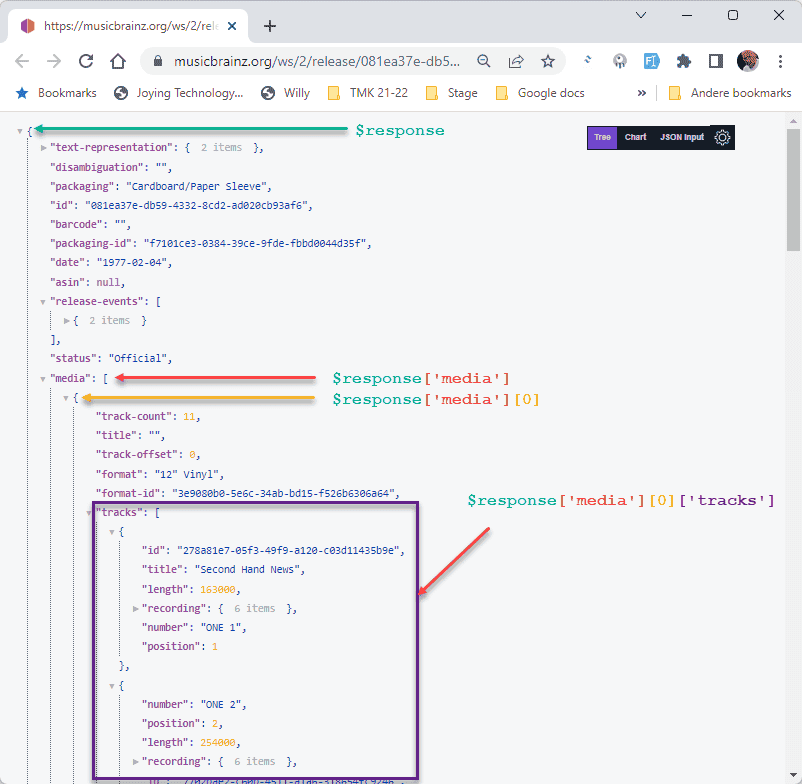This screenshot has width=805, height=784.
Task: Click the id value 081ea37e-db59-4332-8cd2-ad020cb93af6
Action: click(197, 205)
